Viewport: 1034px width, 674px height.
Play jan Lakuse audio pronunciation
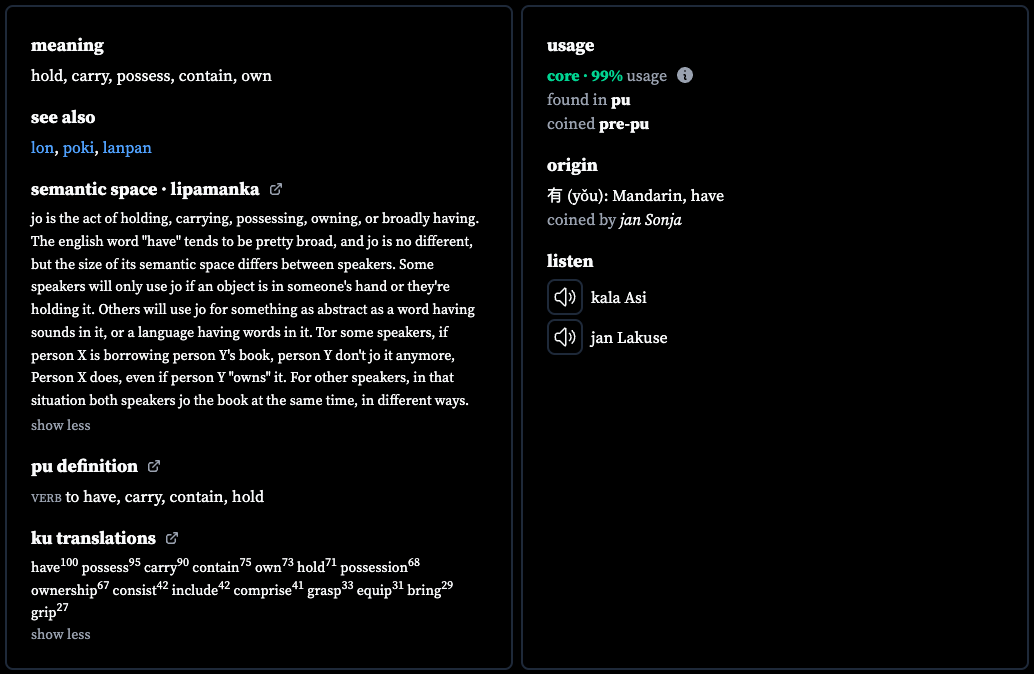click(x=564, y=337)
